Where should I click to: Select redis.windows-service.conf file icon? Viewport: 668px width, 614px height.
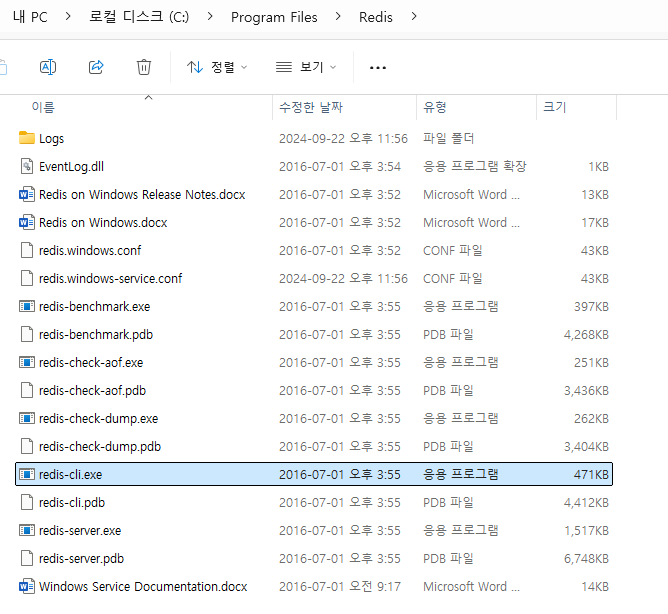(27, 278)
